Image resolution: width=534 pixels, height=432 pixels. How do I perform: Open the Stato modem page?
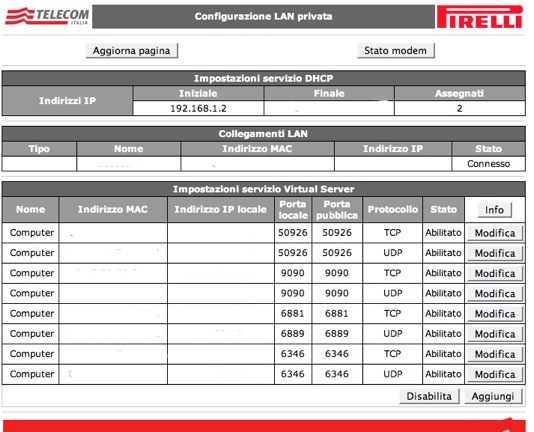[396, 51]
